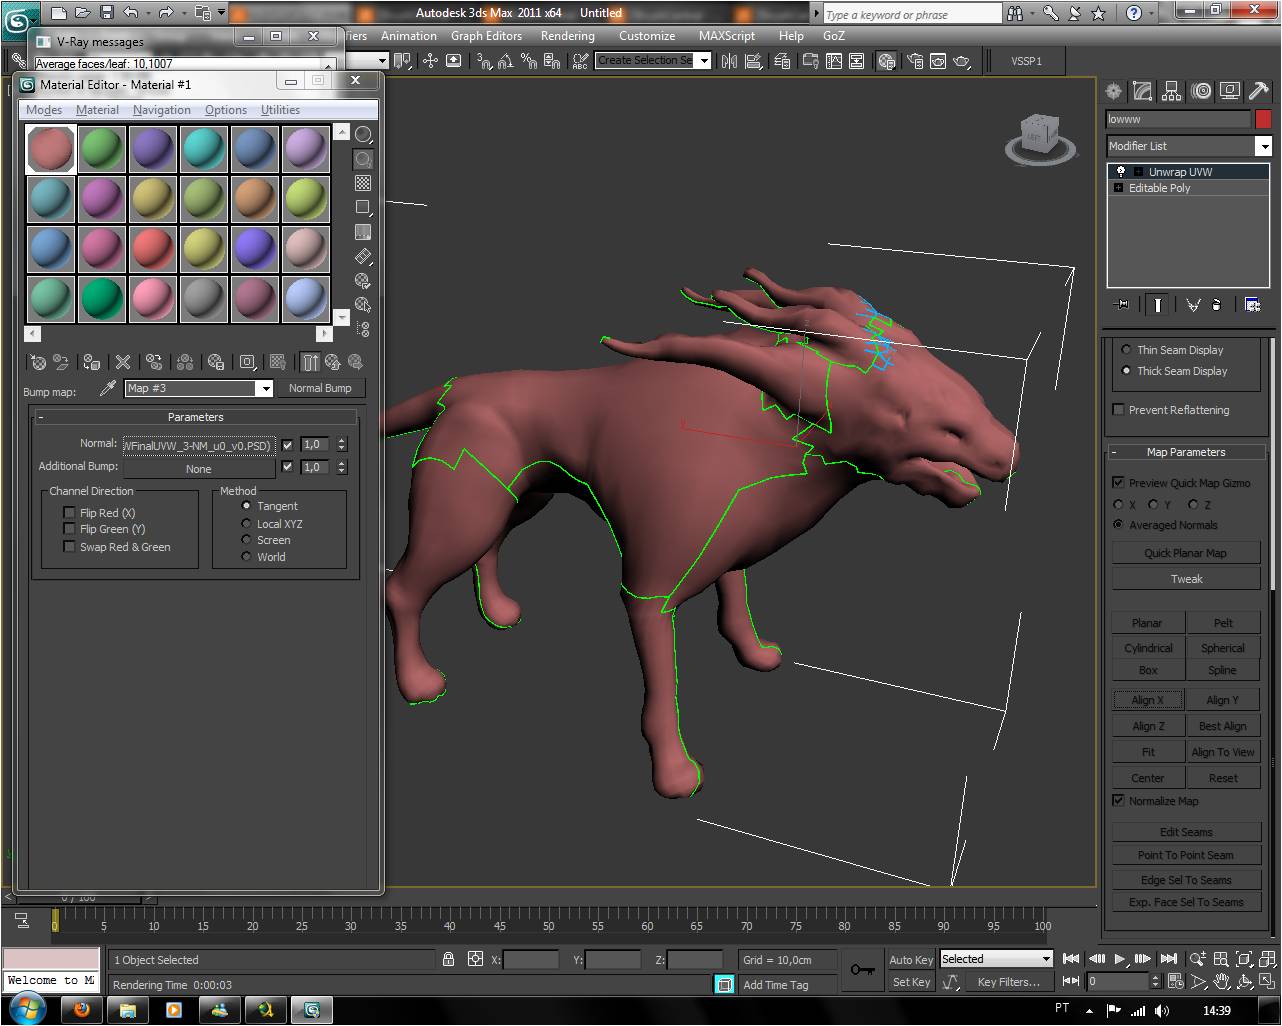Click the Quick Planar Map button
The width and height of the screenshot is (1282, 1026).
[1186, 553]
